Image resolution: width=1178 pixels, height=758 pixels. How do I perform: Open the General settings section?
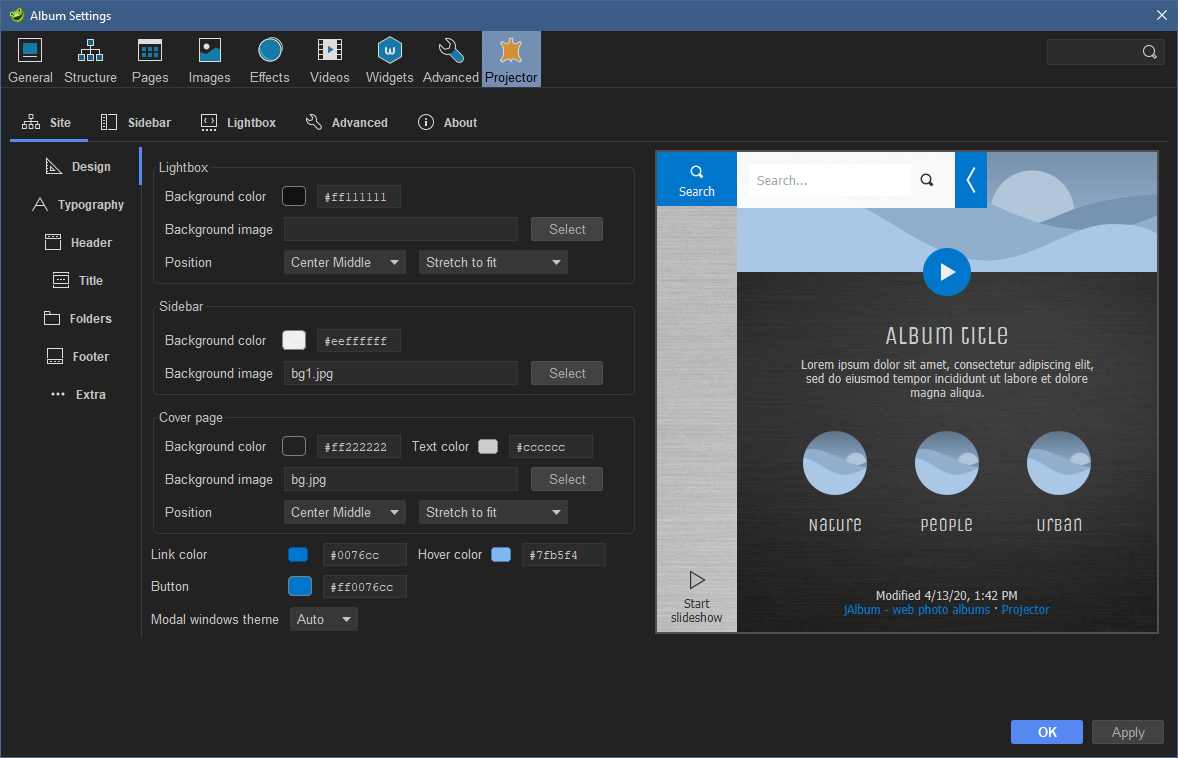point(30,58)
